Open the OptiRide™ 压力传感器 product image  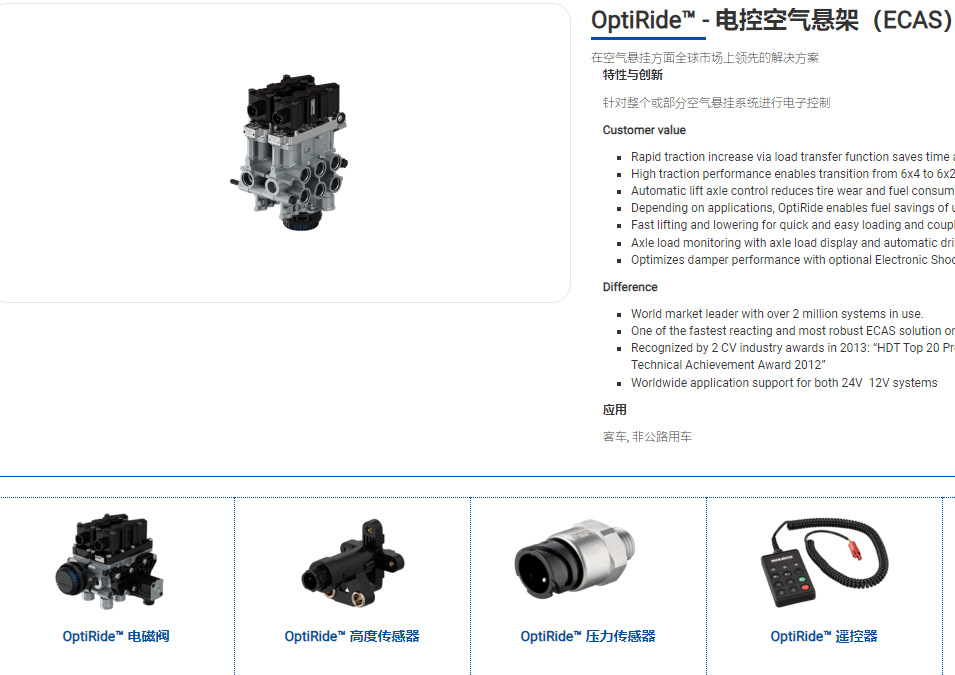pyautogui.click(x=574, y=559)
